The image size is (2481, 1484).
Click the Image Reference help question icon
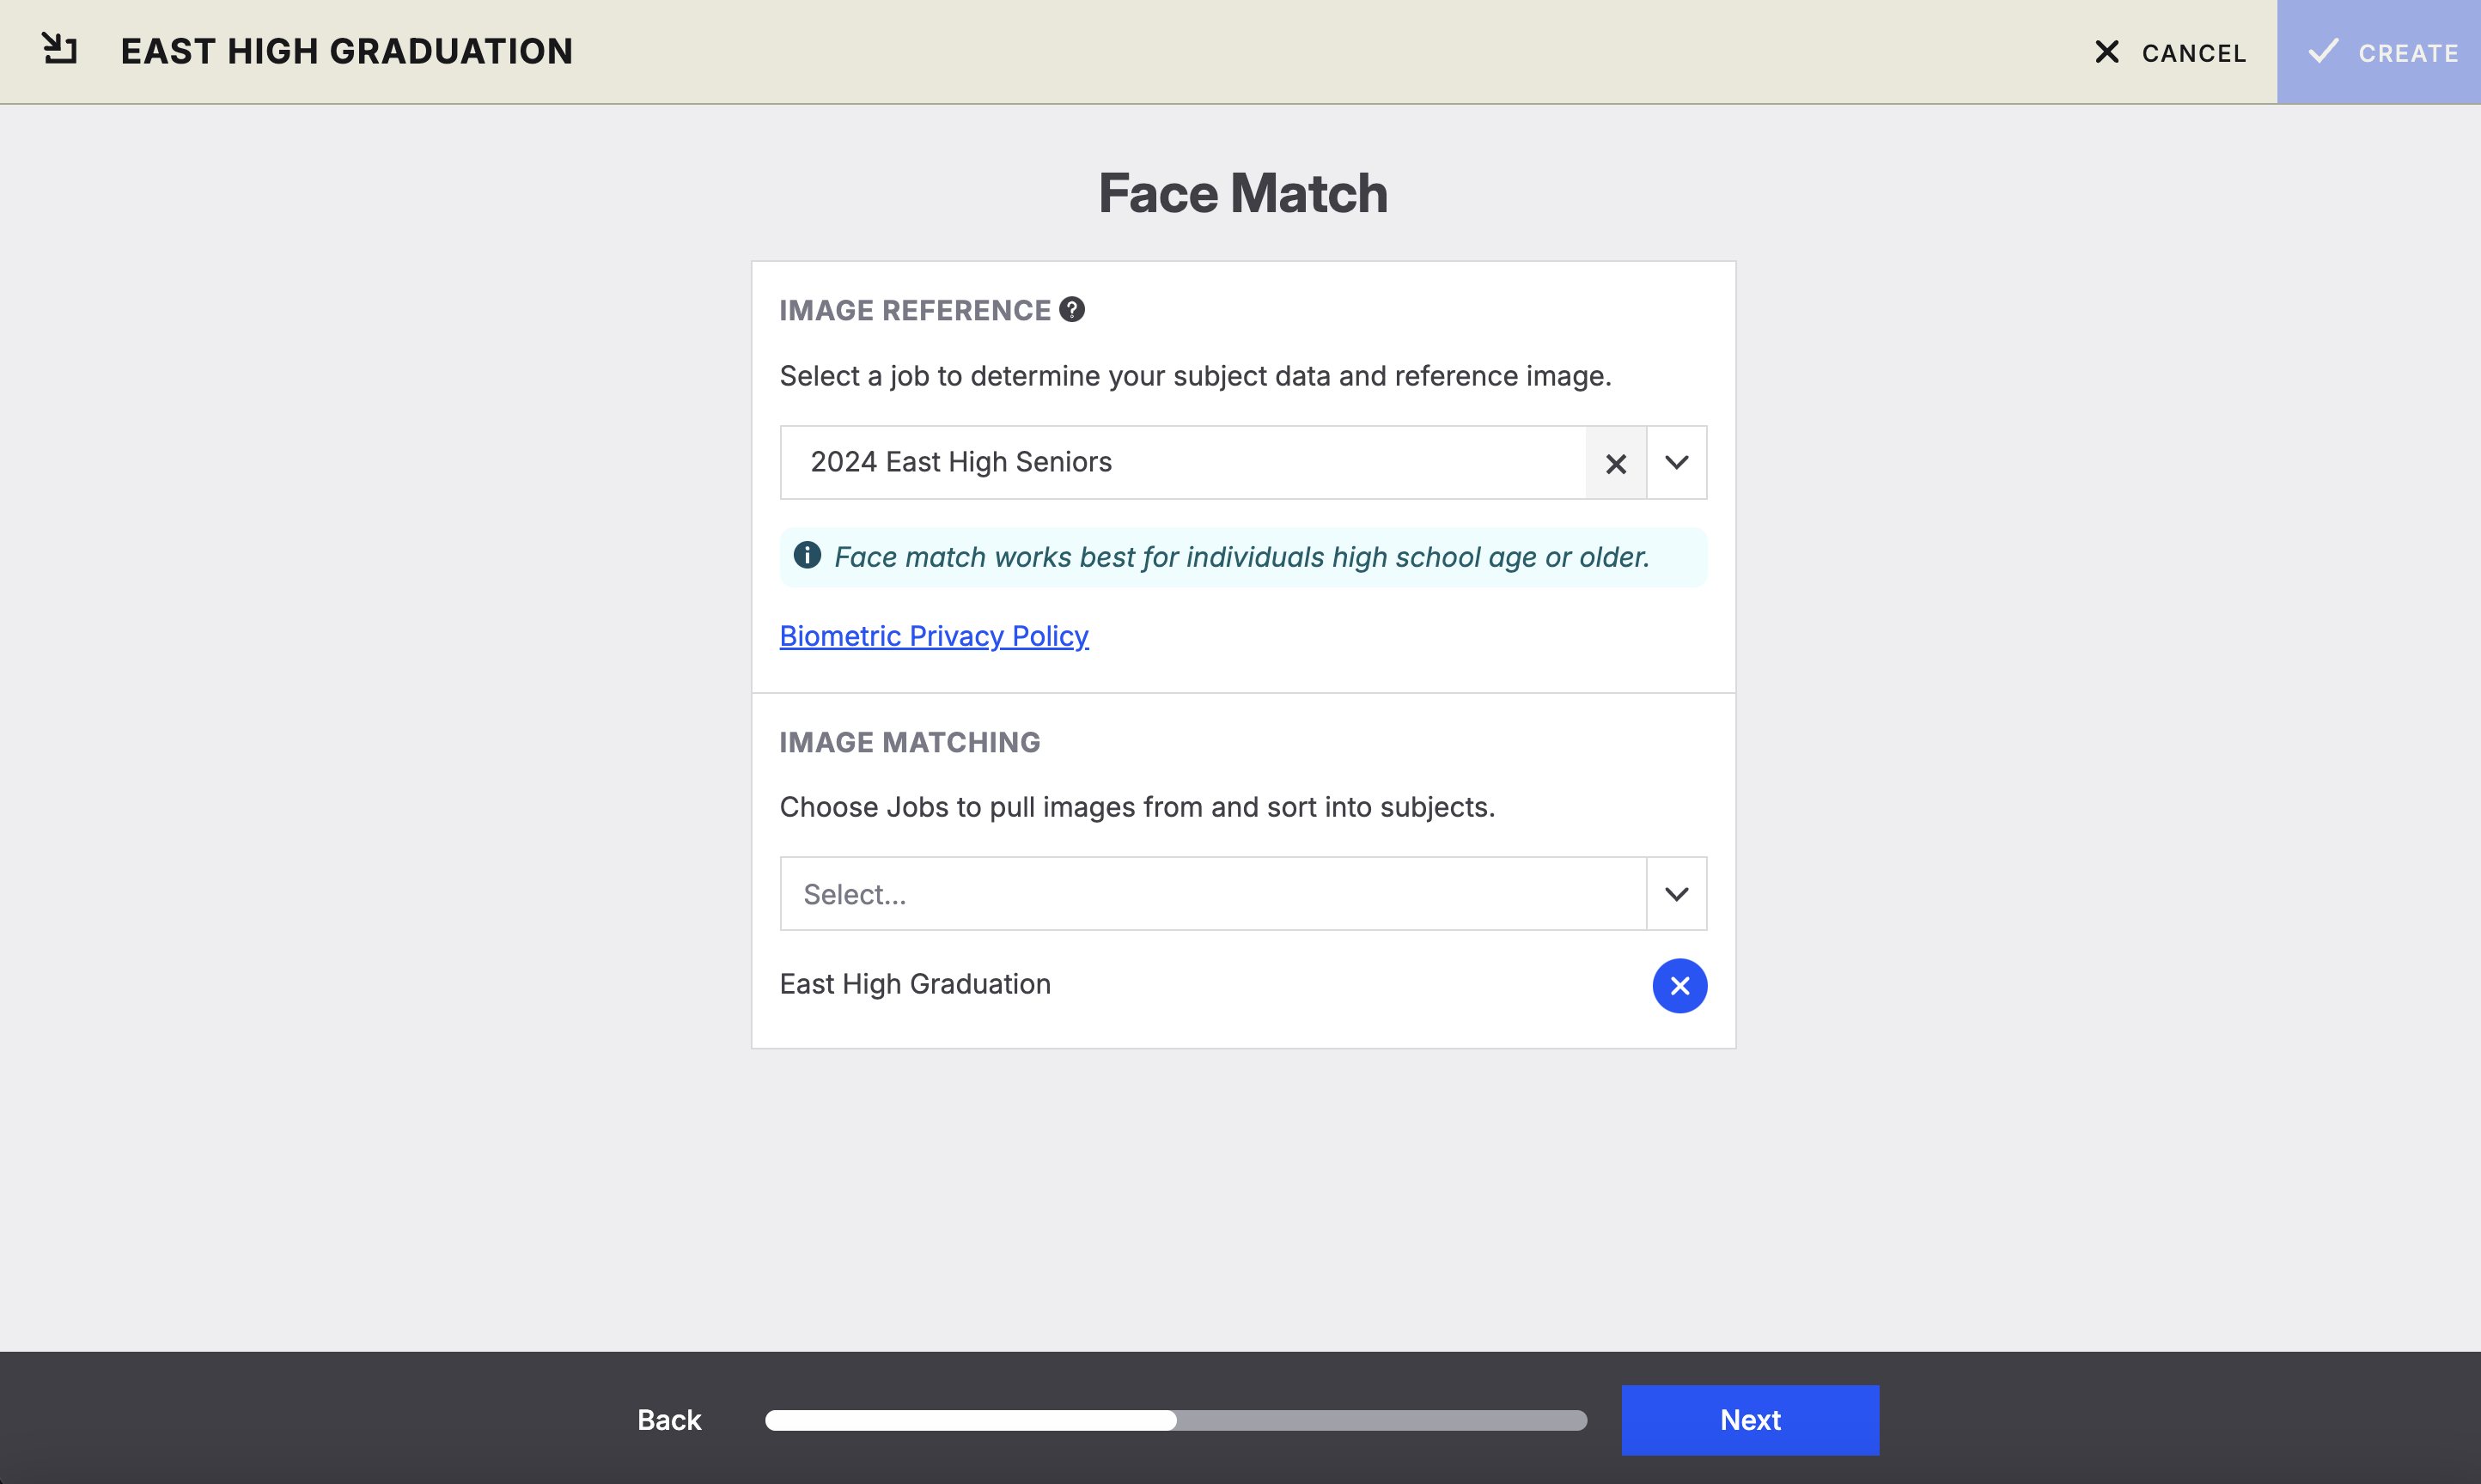tap(1071, 310)
